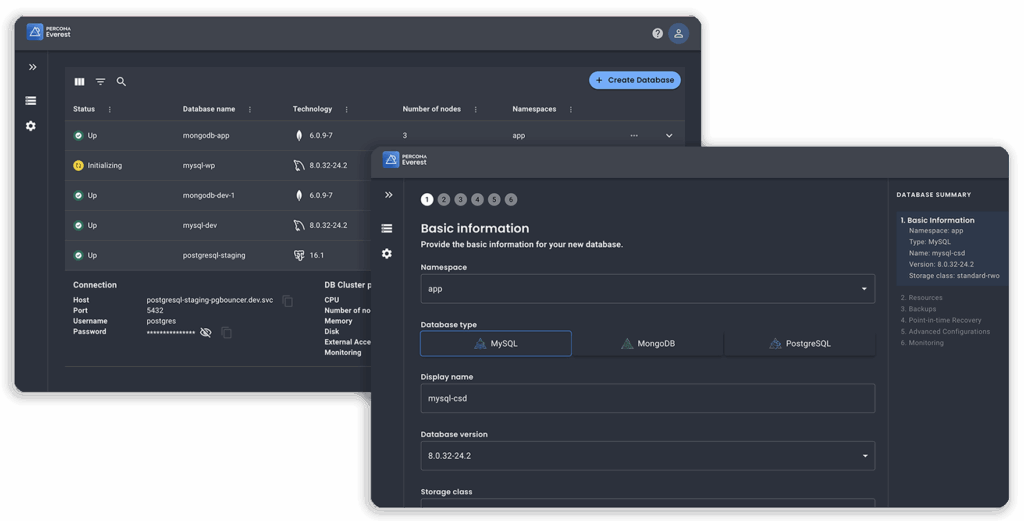
Task: Click the Create Database button
Action: (635, 80)
